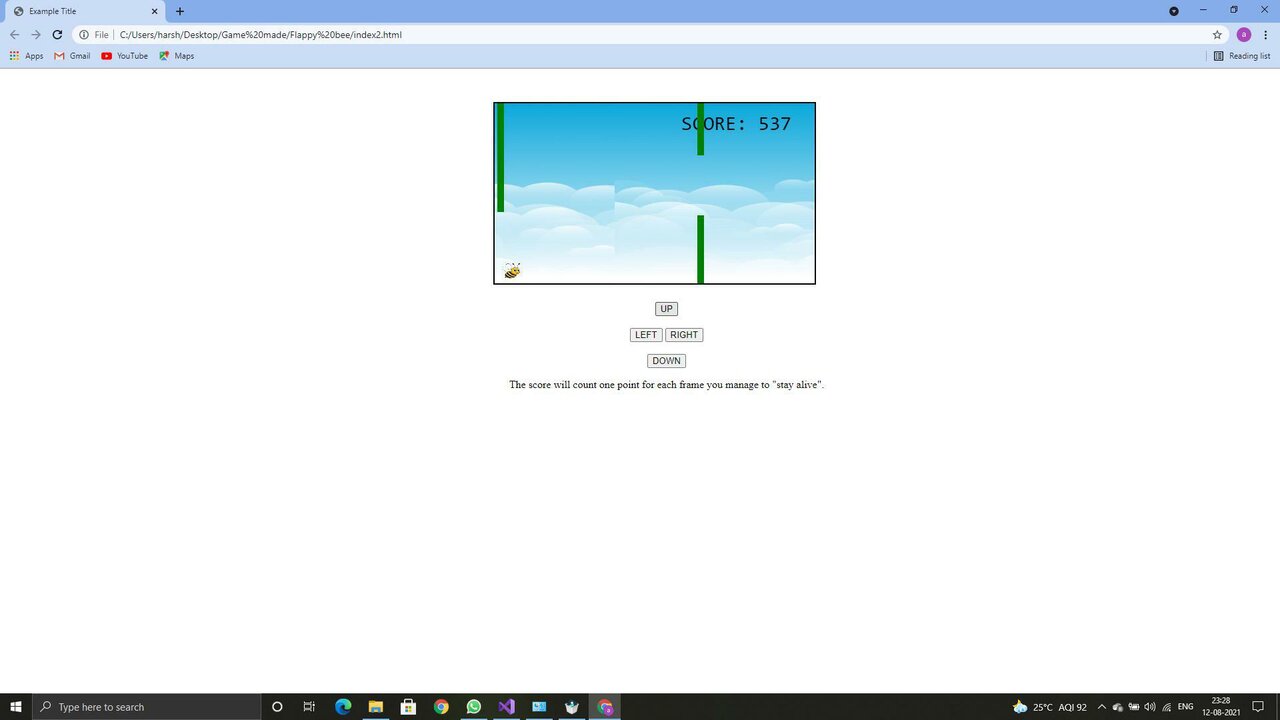Screen dimensions: 1280x720
Task: Open a new browser tab
Action: coord(180,11)
